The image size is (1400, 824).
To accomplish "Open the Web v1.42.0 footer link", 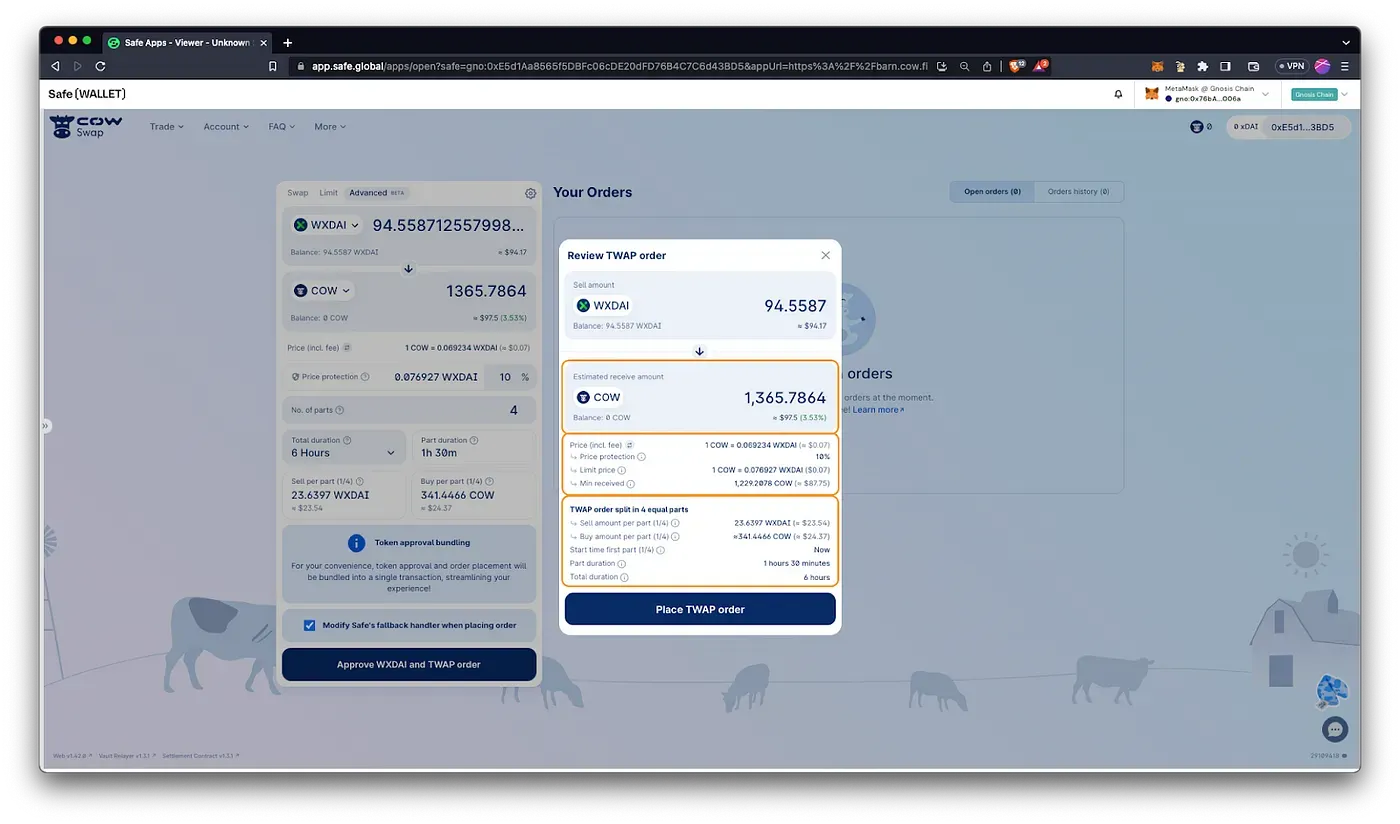I will pyautogui.click(x=72, y=756).
